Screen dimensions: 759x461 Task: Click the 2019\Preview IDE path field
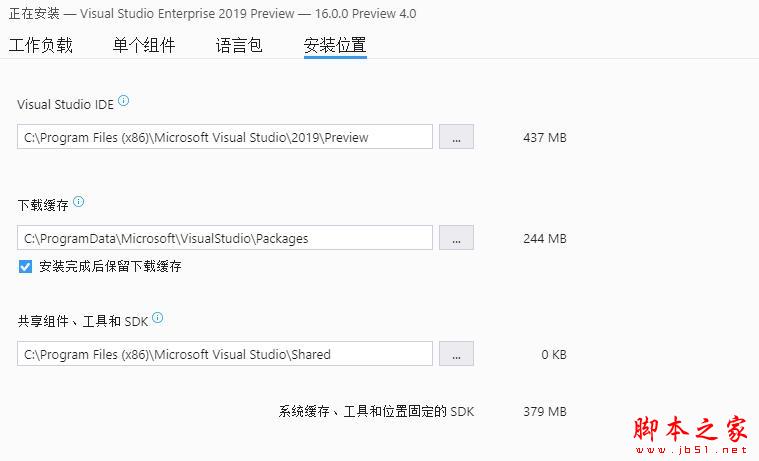tap(225, 137)
